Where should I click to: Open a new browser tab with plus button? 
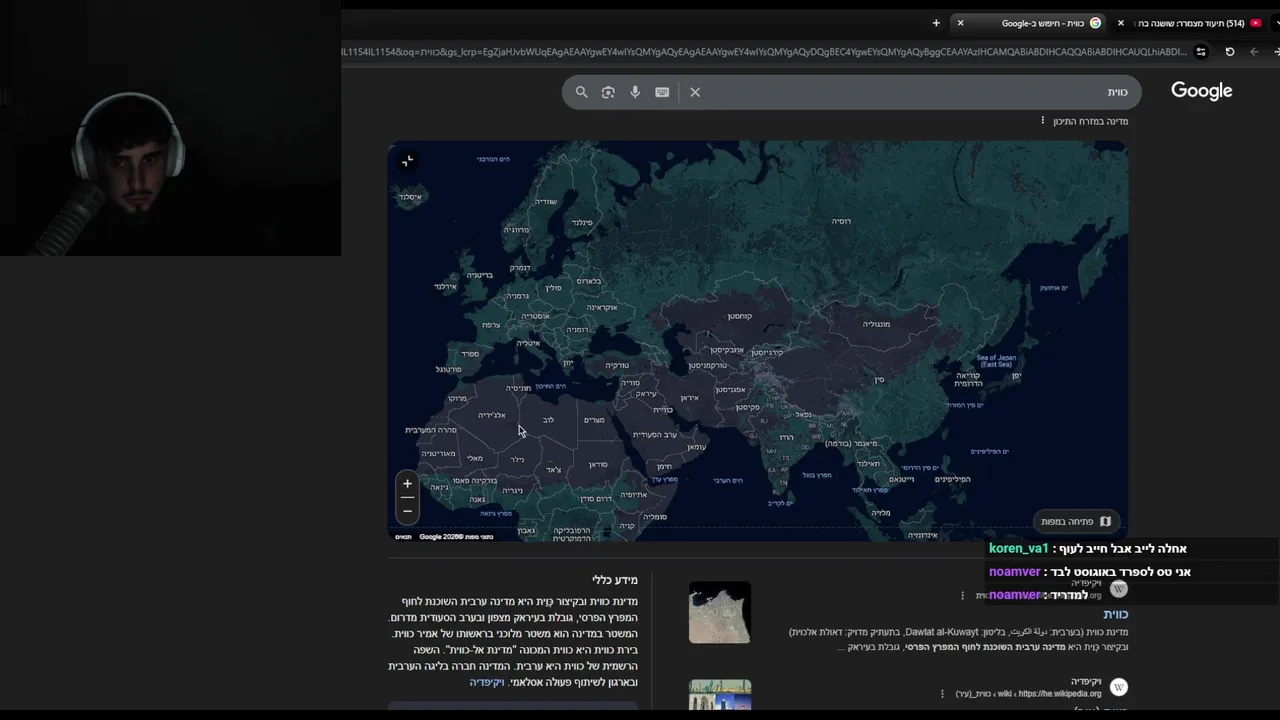click(x=936, y=23)
